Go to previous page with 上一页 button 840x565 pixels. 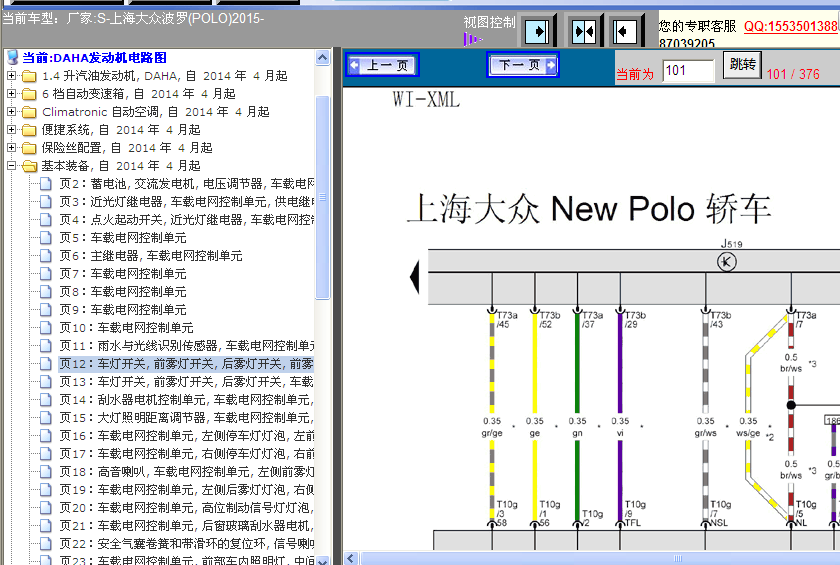(382, 65)
